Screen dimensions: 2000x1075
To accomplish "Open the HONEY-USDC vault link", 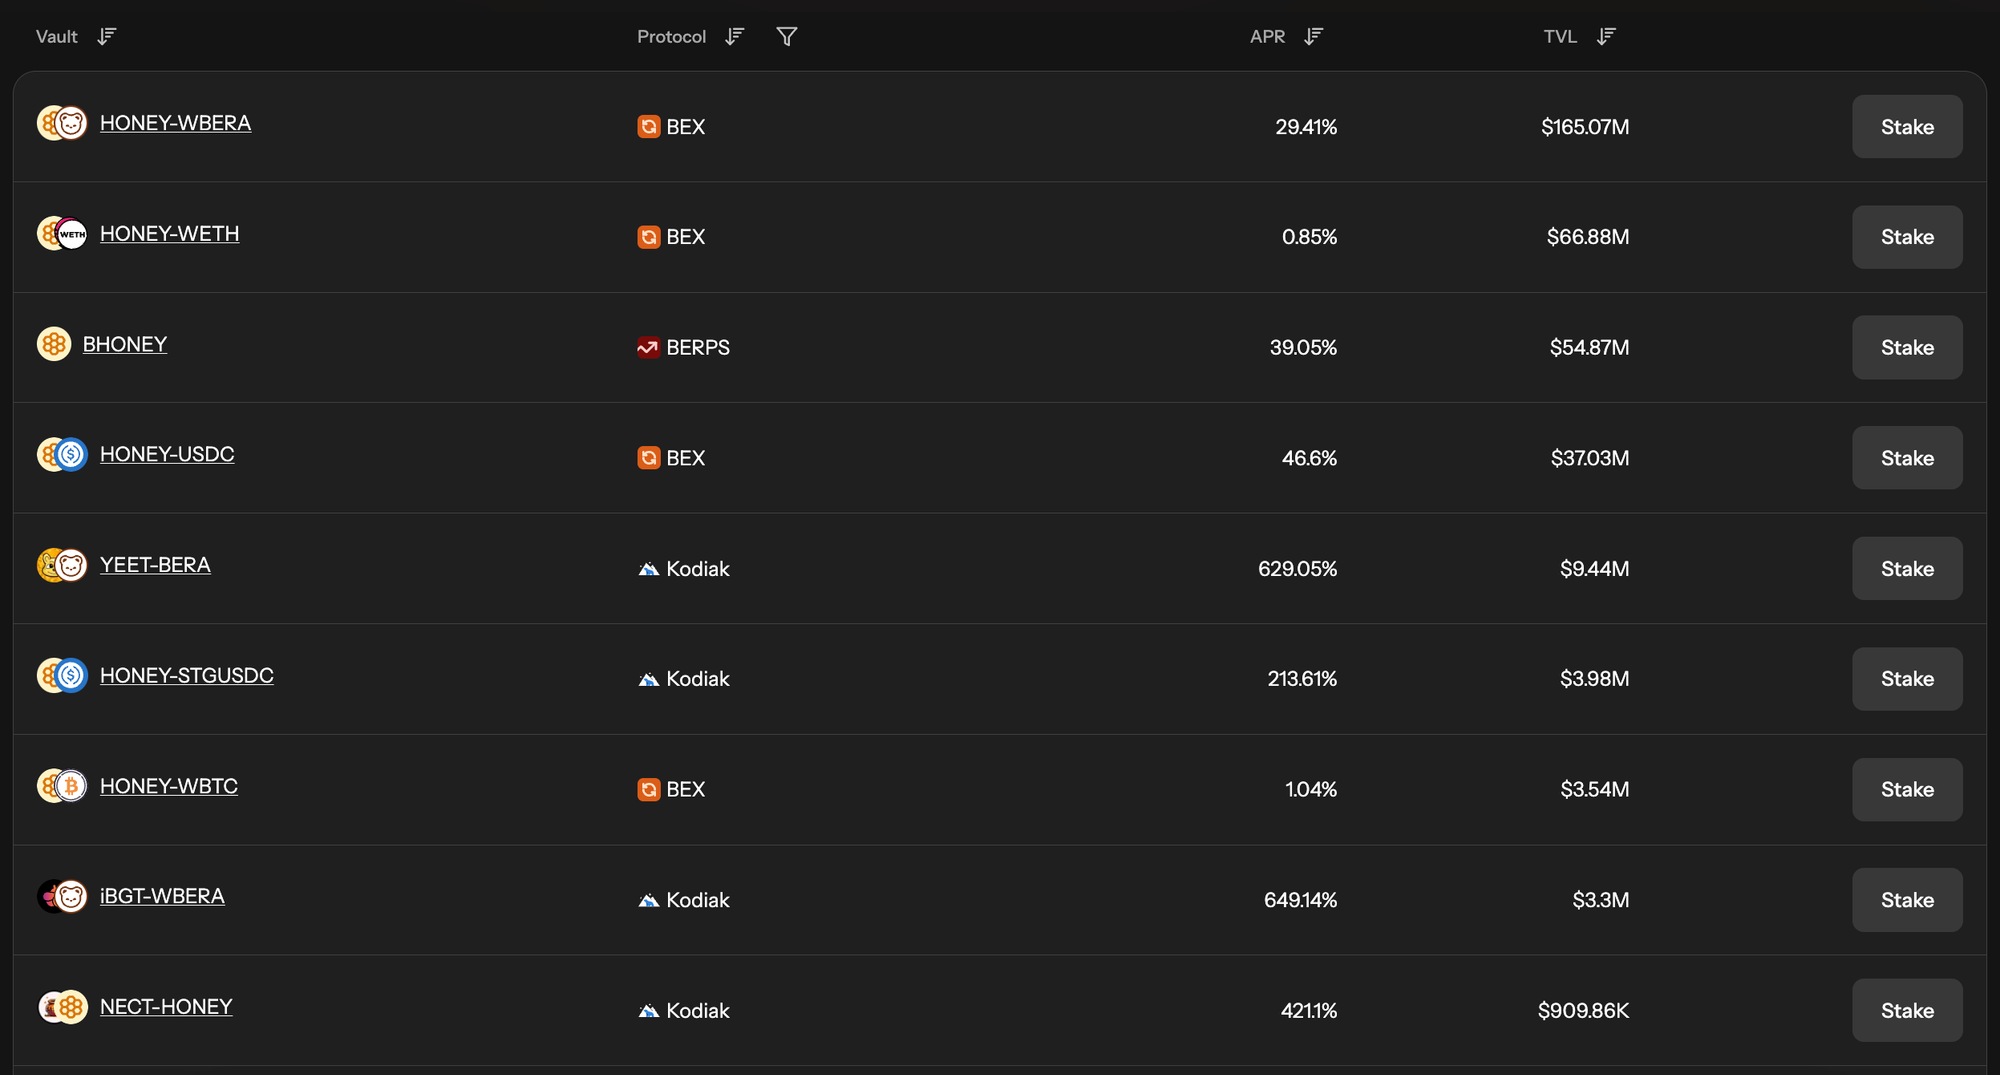I will click(x=167, y=455).
